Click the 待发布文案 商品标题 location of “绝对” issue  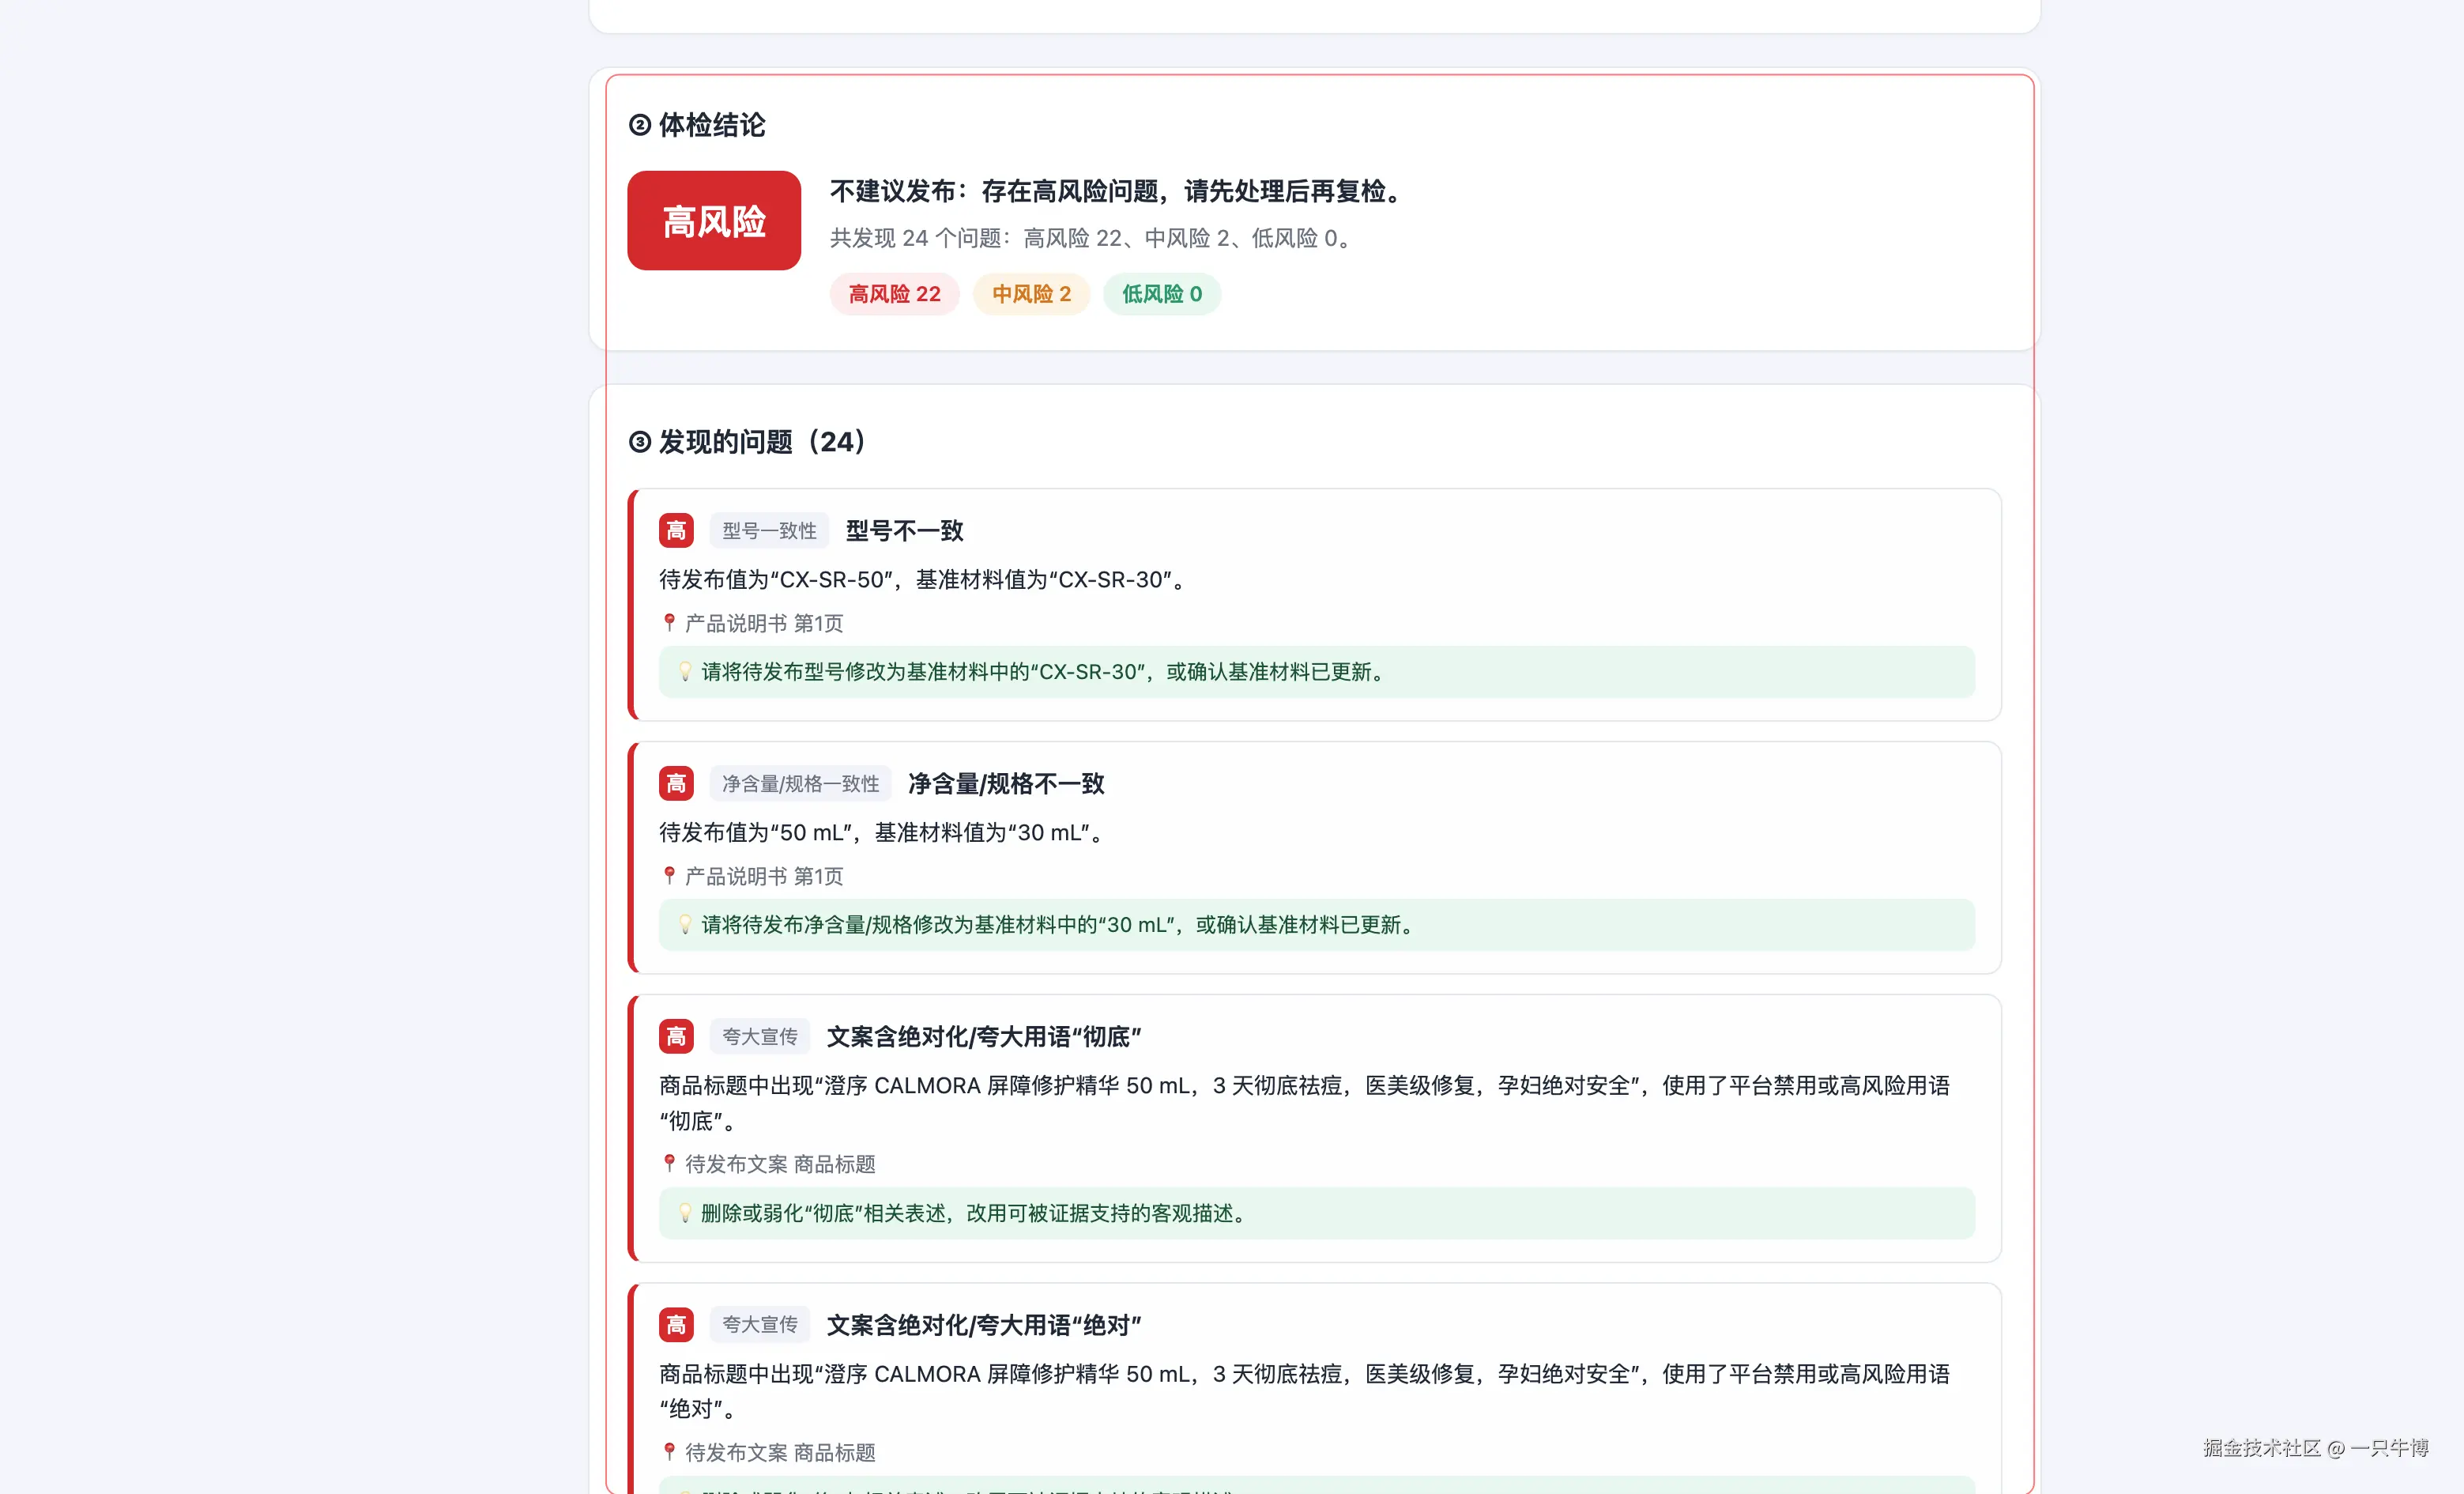click(x=780, y=1453)
